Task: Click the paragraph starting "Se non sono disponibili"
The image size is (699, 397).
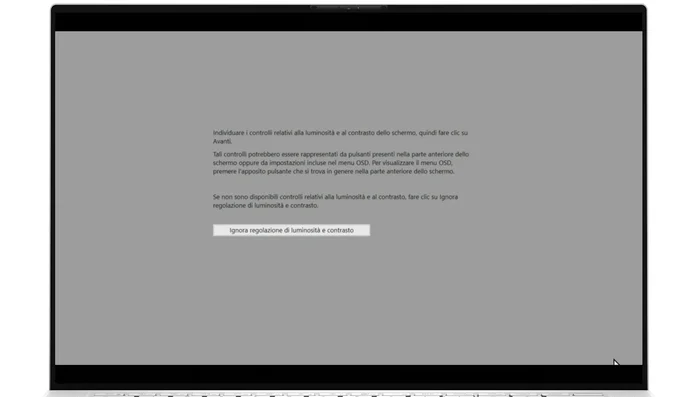Action: coord(335,201)
